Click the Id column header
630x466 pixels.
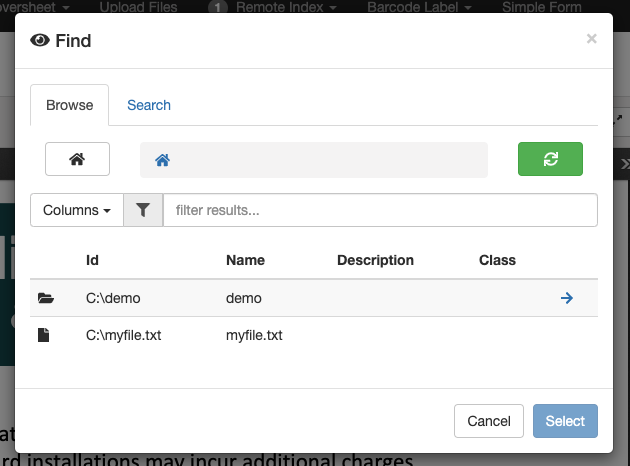pos(92,260)
